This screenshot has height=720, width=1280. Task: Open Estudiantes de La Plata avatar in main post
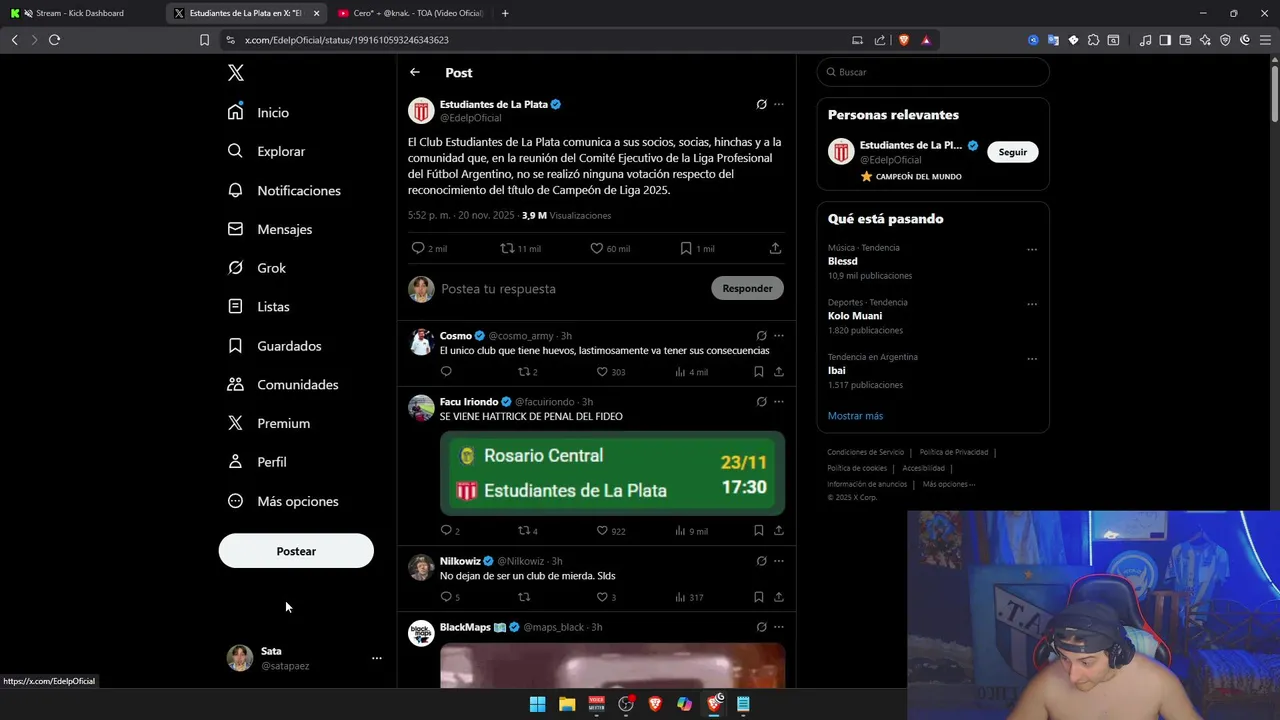tap(421, 110)
